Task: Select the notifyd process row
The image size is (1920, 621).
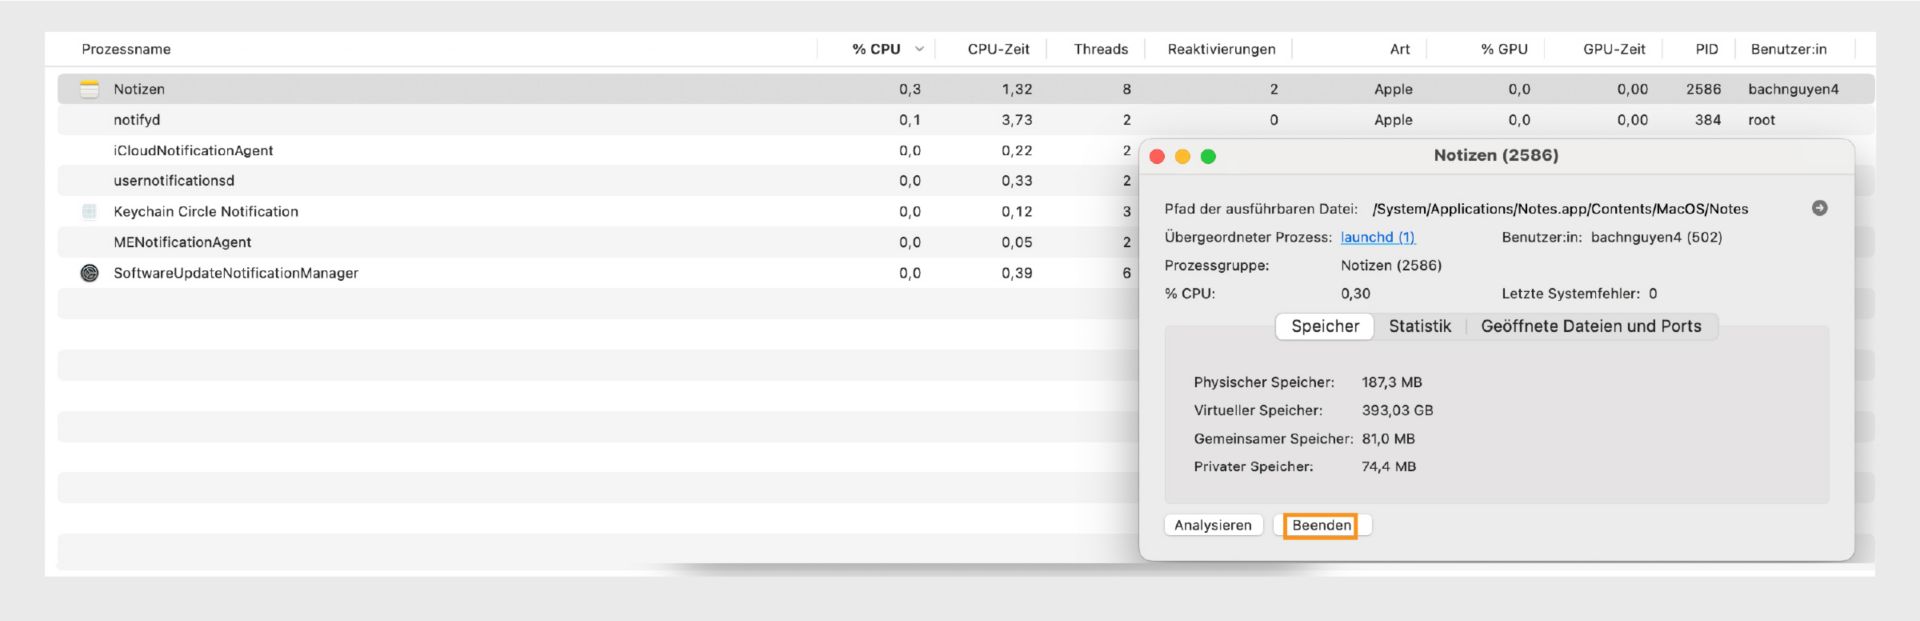Action: point(965,120)
